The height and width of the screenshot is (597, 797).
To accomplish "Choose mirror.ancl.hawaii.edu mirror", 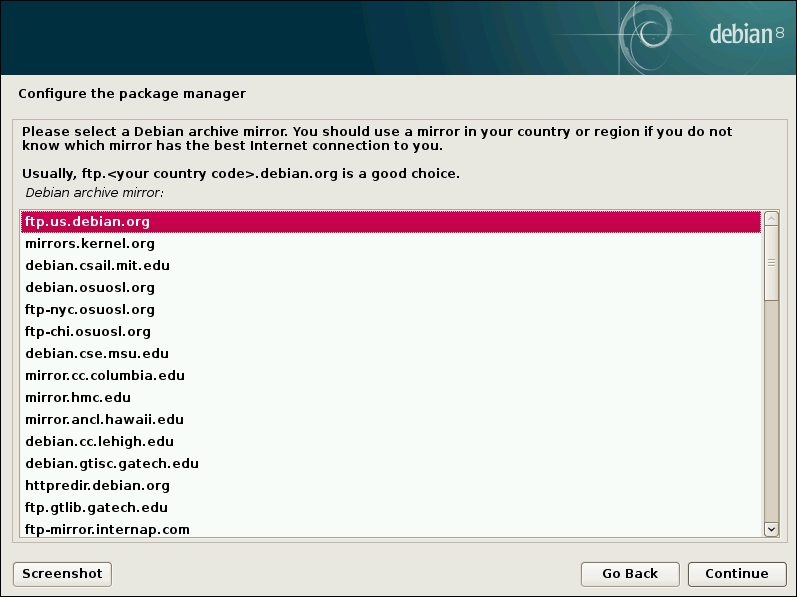I will (x=391, y=420).
